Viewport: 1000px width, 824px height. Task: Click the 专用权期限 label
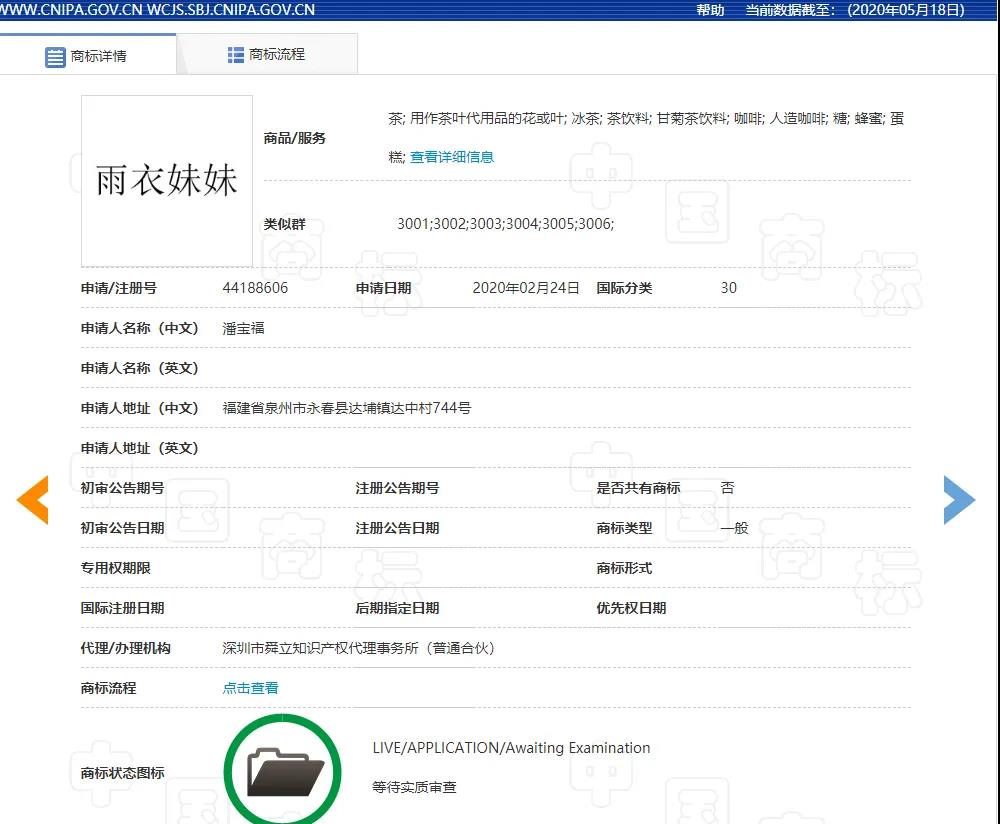click(115, 568)
